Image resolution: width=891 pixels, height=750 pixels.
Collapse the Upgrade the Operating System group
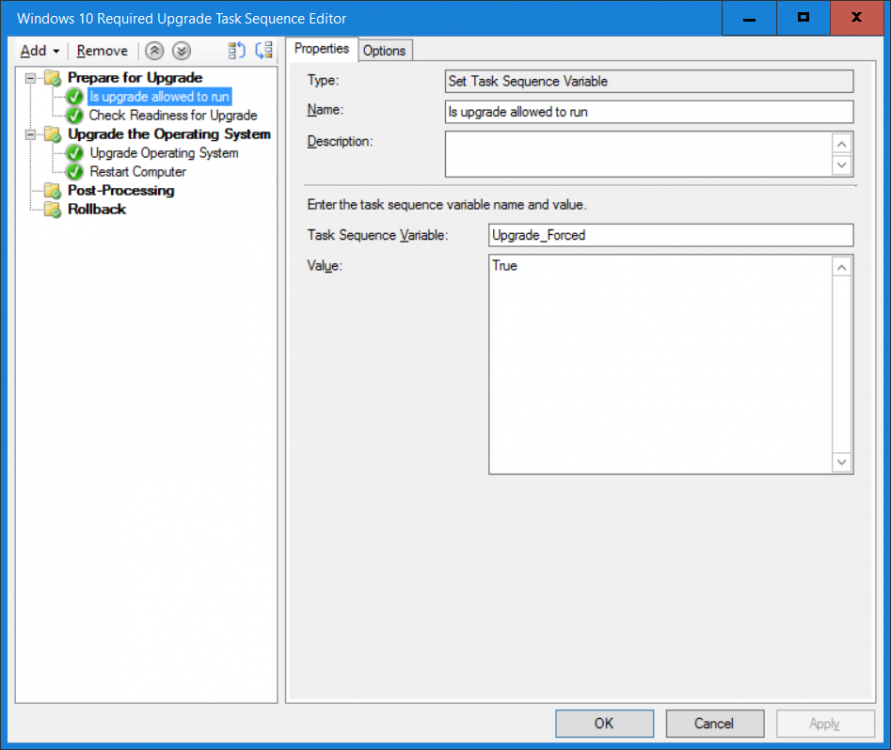coord(30,135)
